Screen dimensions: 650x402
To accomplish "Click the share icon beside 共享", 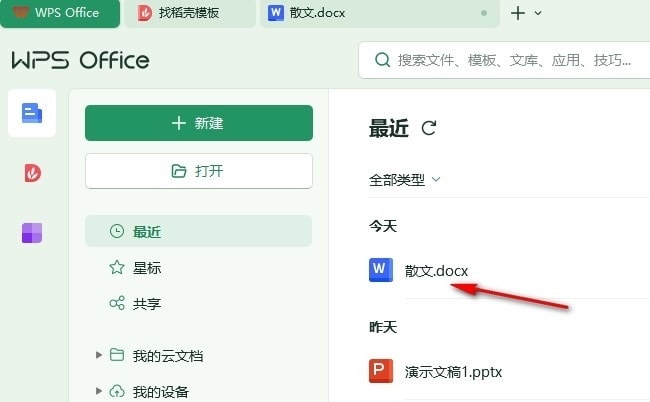I will coord(117,303).
